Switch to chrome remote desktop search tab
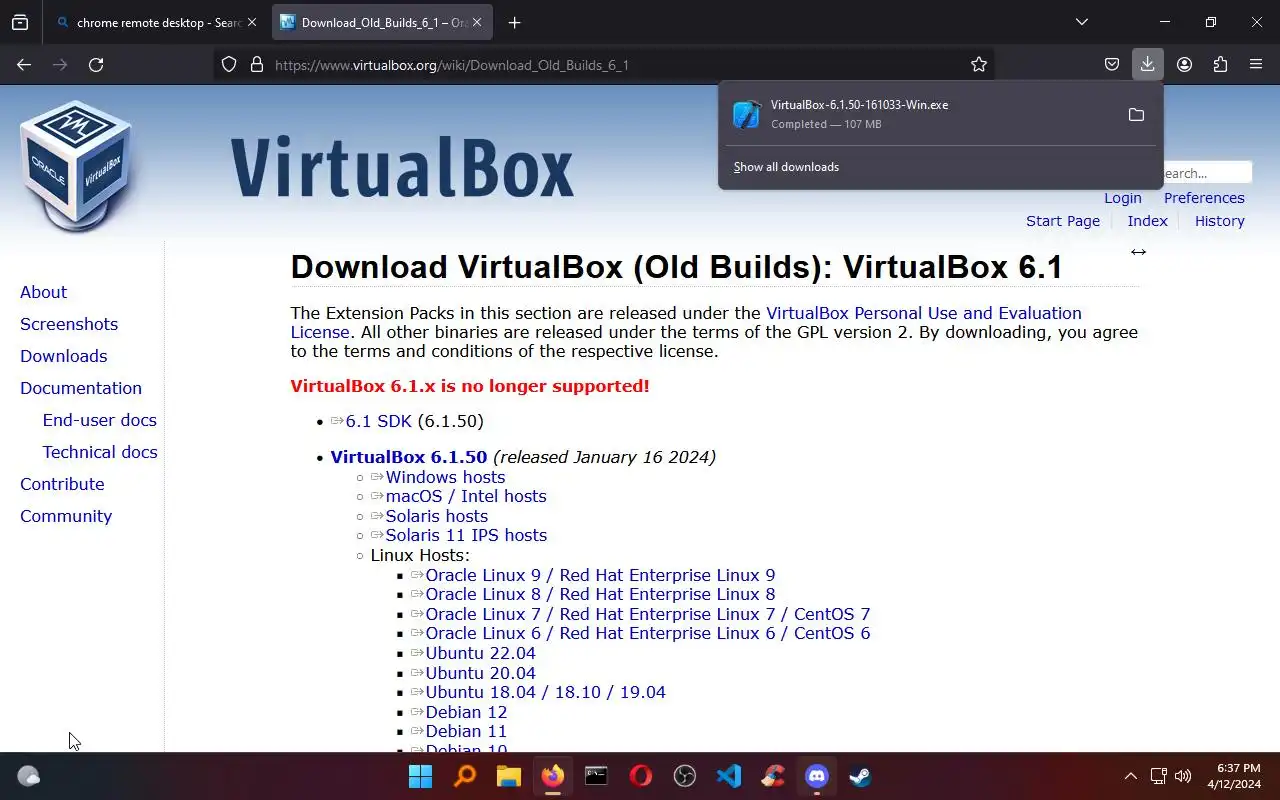The width and height of the screenshot is (1280, 800). tap(158, 22)
